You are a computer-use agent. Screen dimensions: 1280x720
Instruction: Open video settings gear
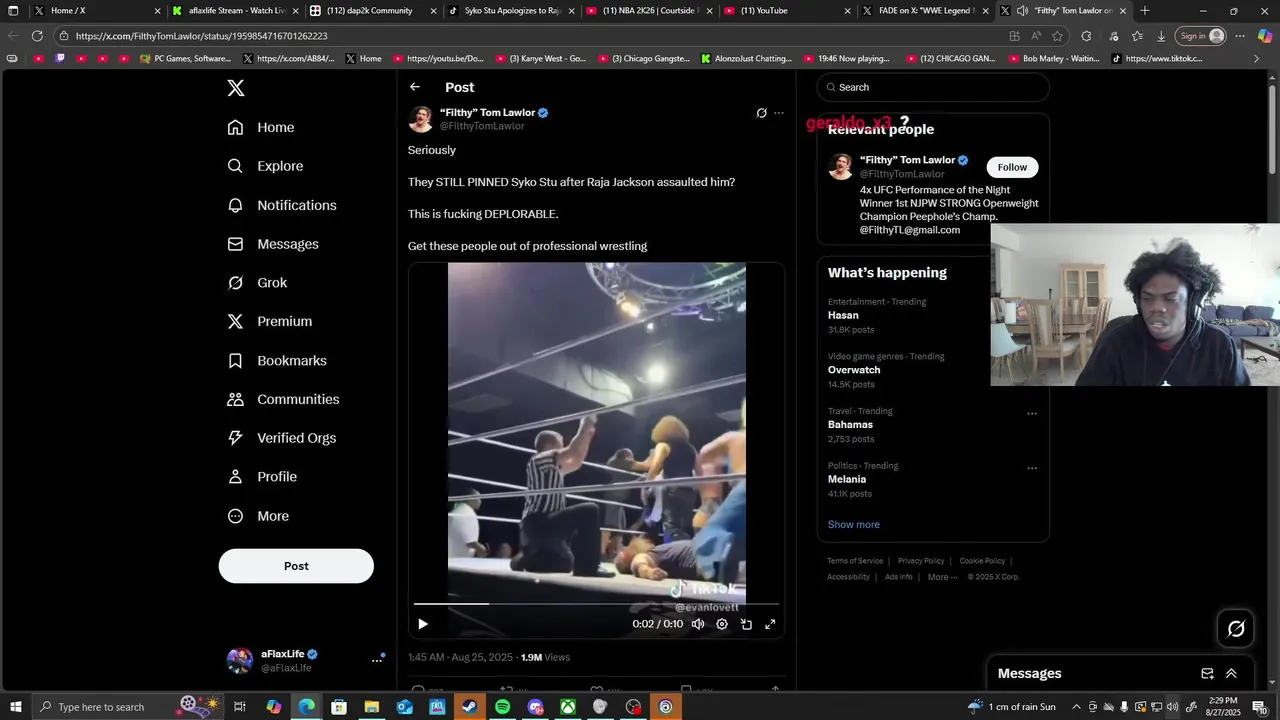coord(722,624)
